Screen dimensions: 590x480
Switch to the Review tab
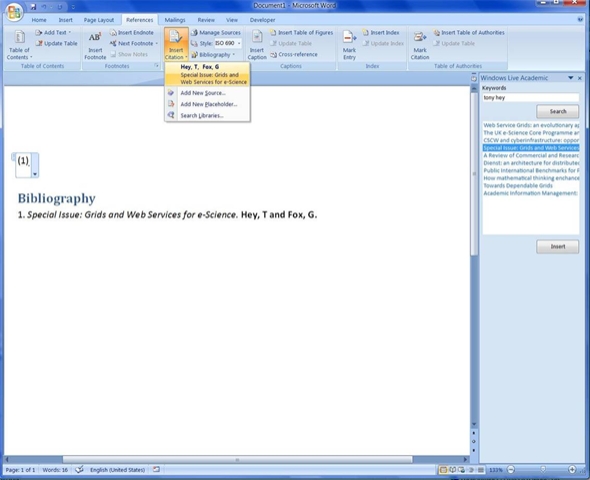pos(206,20)
